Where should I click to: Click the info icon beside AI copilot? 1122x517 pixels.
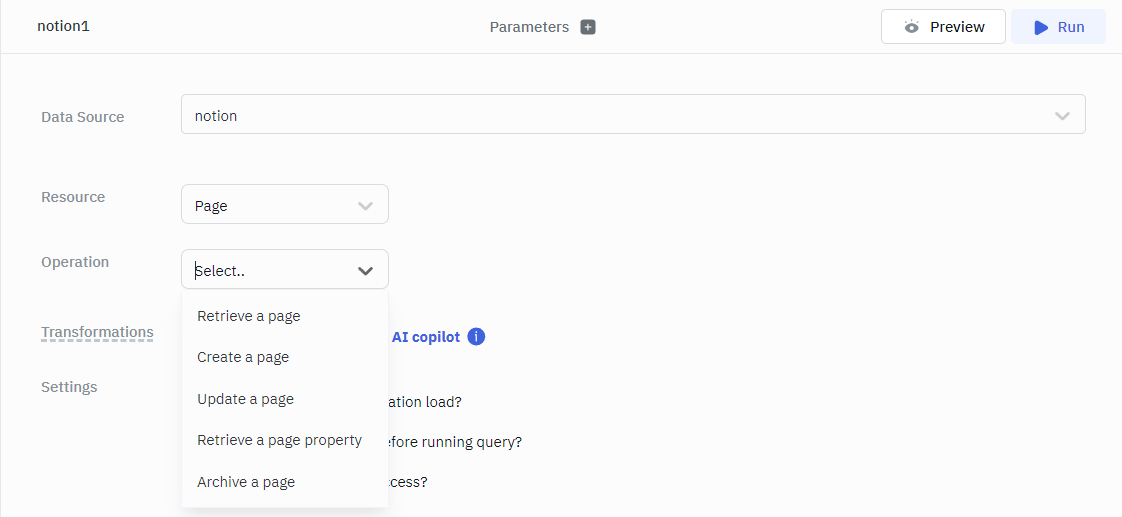pyautogui.click(x=476, y=337)
